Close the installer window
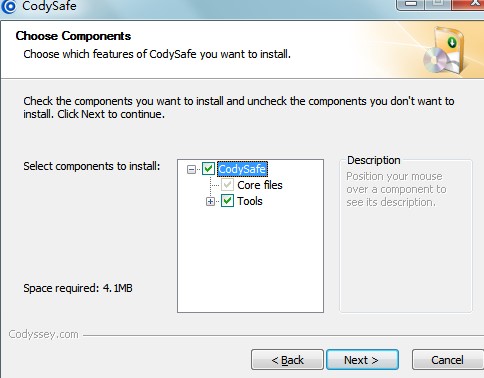Viewport: 484px width, 378px height. (x=470, y=4)
